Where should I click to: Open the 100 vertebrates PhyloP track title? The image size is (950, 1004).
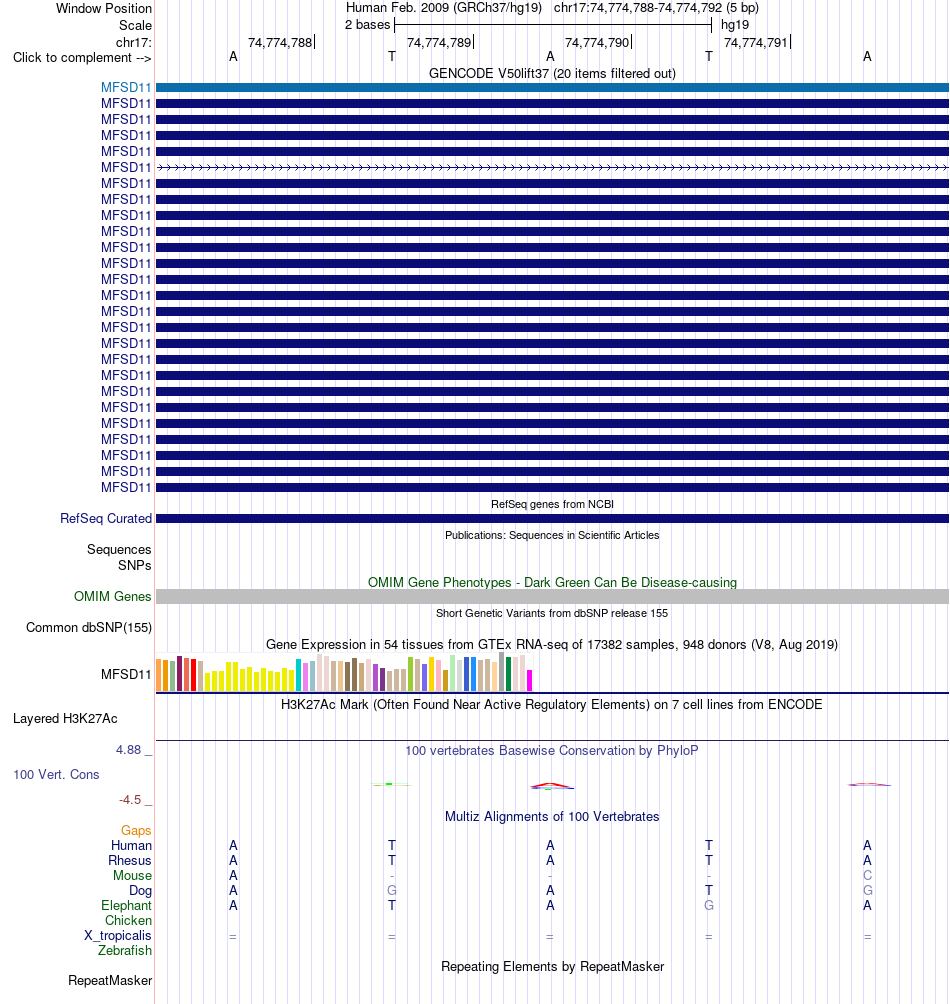tap(552, 750)
